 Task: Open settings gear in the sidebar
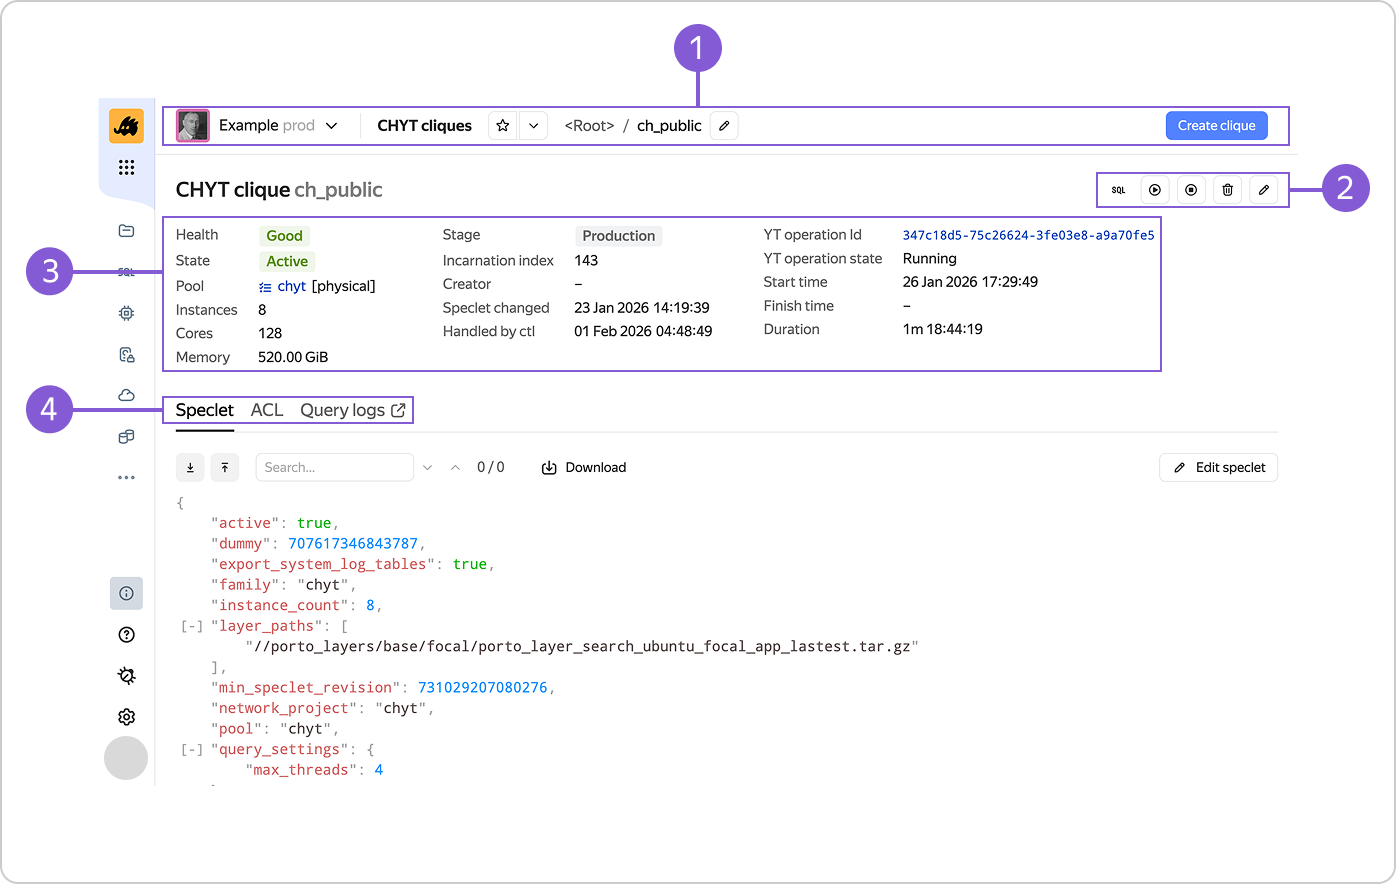126,716
